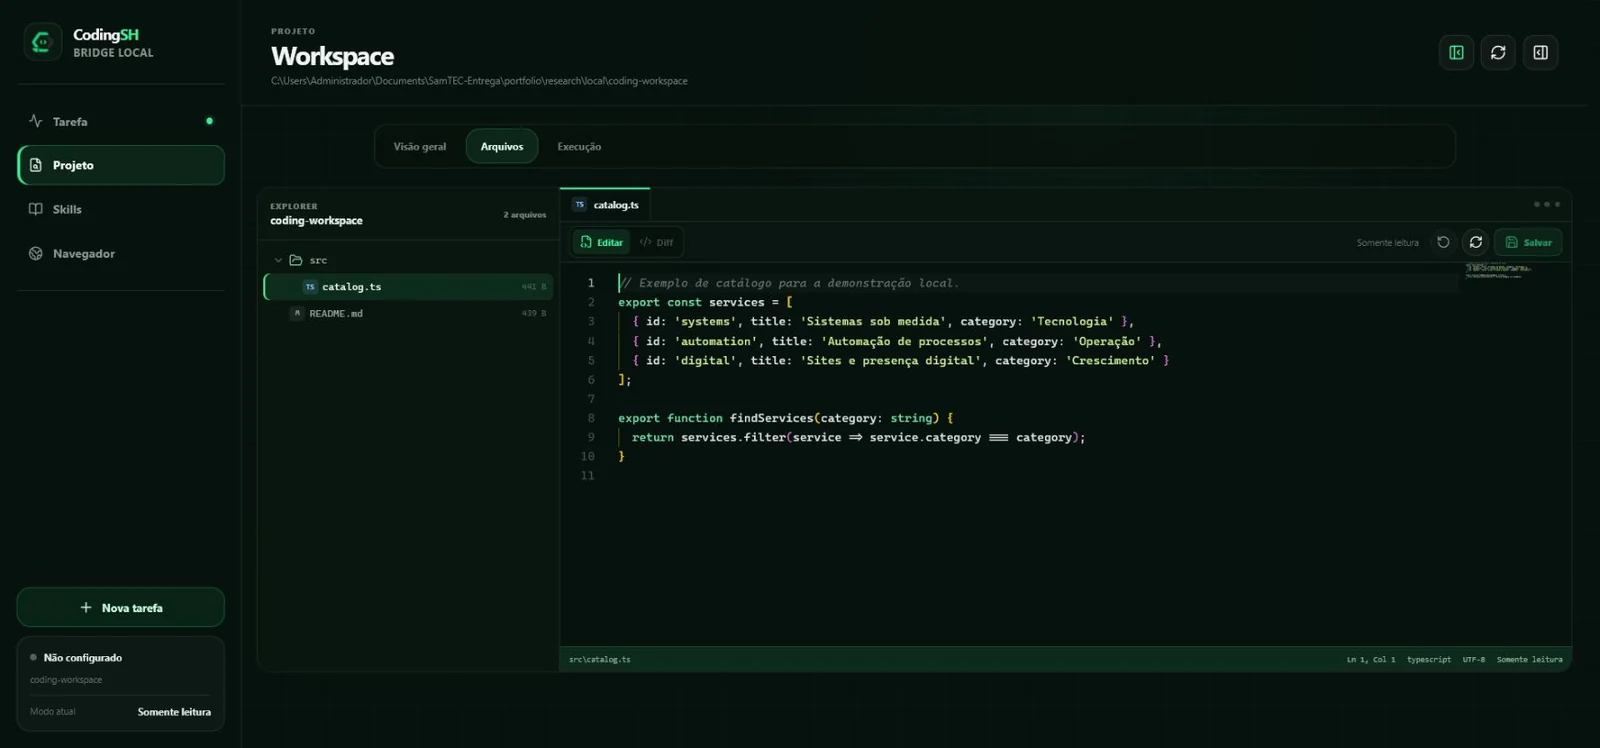The height and width of the screenshot is (748, 1600).
Task: Switch to the Execução tab
Action: click(579, 146)
